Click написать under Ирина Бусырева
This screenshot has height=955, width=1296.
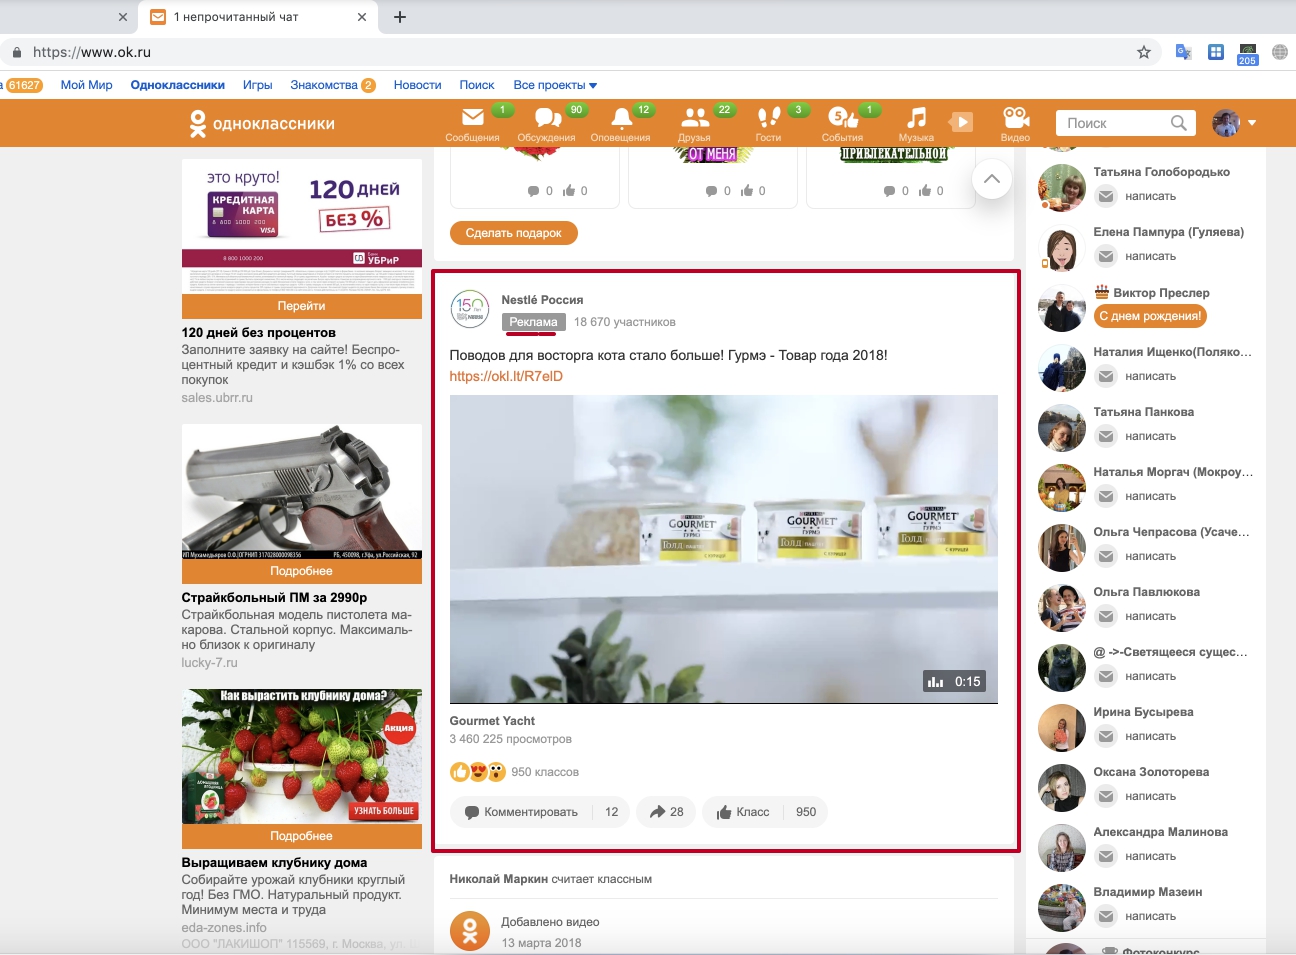coord(1150,736)
